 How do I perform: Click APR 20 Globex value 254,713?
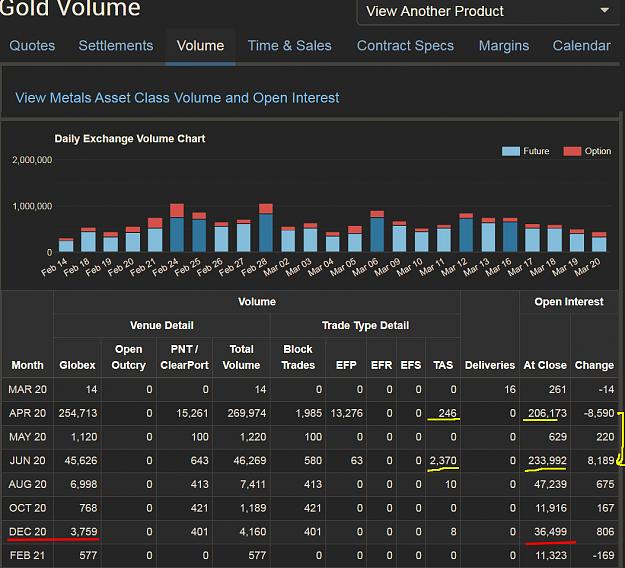[x=78, y=413]
